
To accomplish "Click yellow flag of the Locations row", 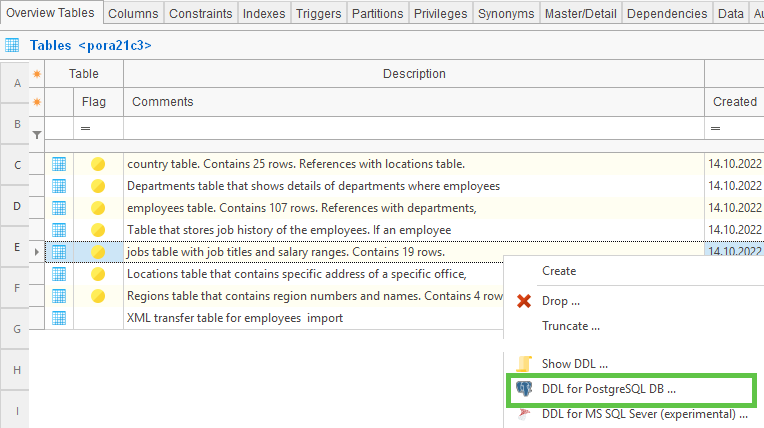I will pos(98,274).
